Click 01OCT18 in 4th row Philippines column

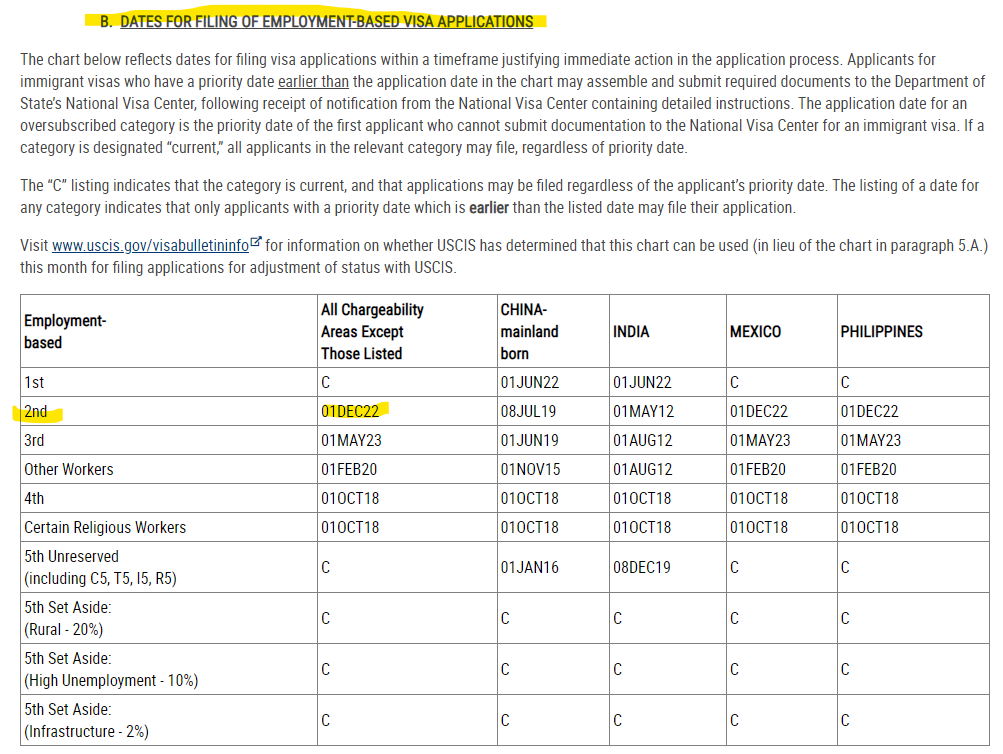[x=869, y=498]
